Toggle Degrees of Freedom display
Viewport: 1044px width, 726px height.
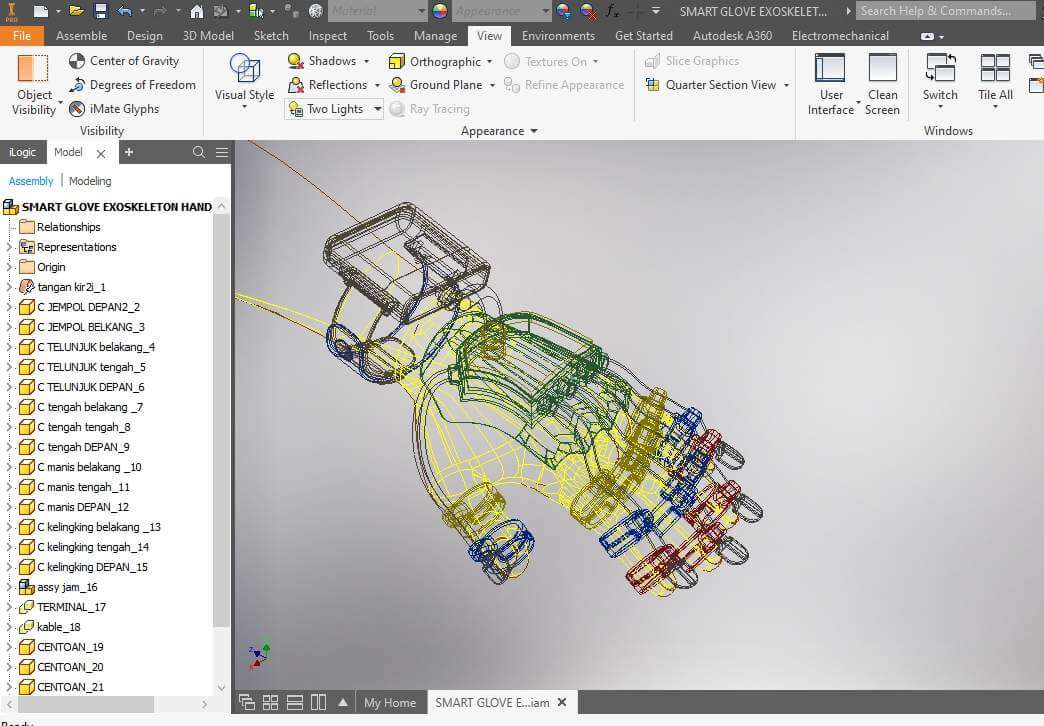[x=132, y=85]
